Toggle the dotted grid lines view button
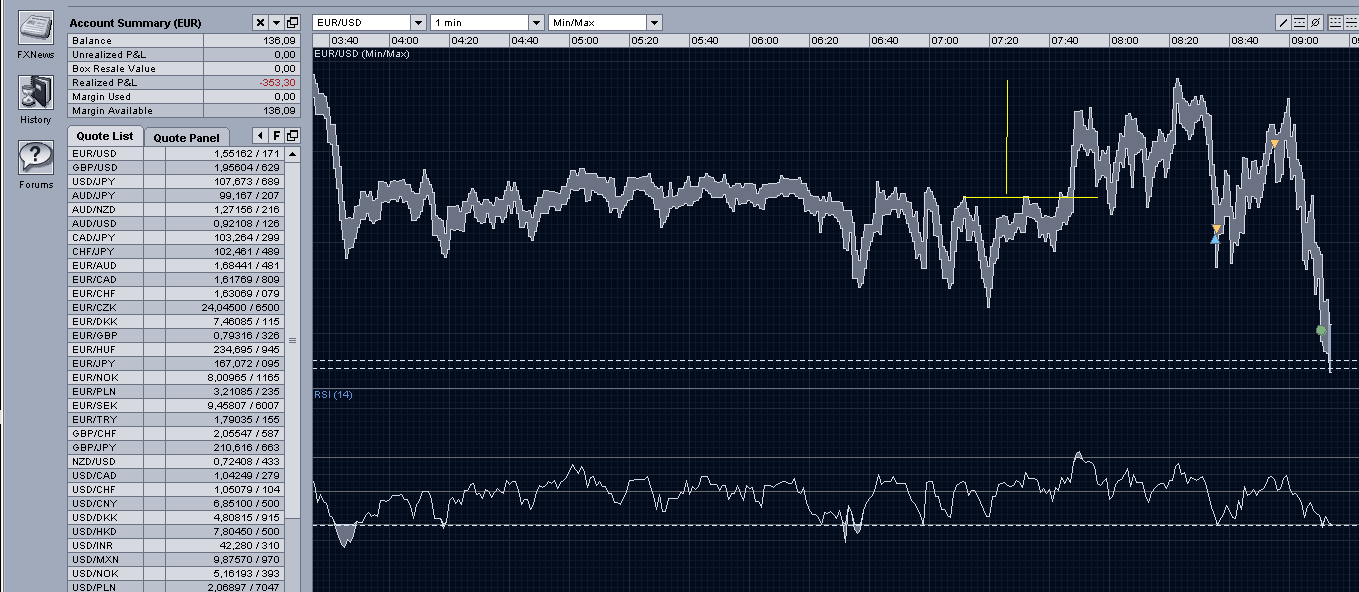This screenshot has height=592, width=1359. [x=1335, y=22]
